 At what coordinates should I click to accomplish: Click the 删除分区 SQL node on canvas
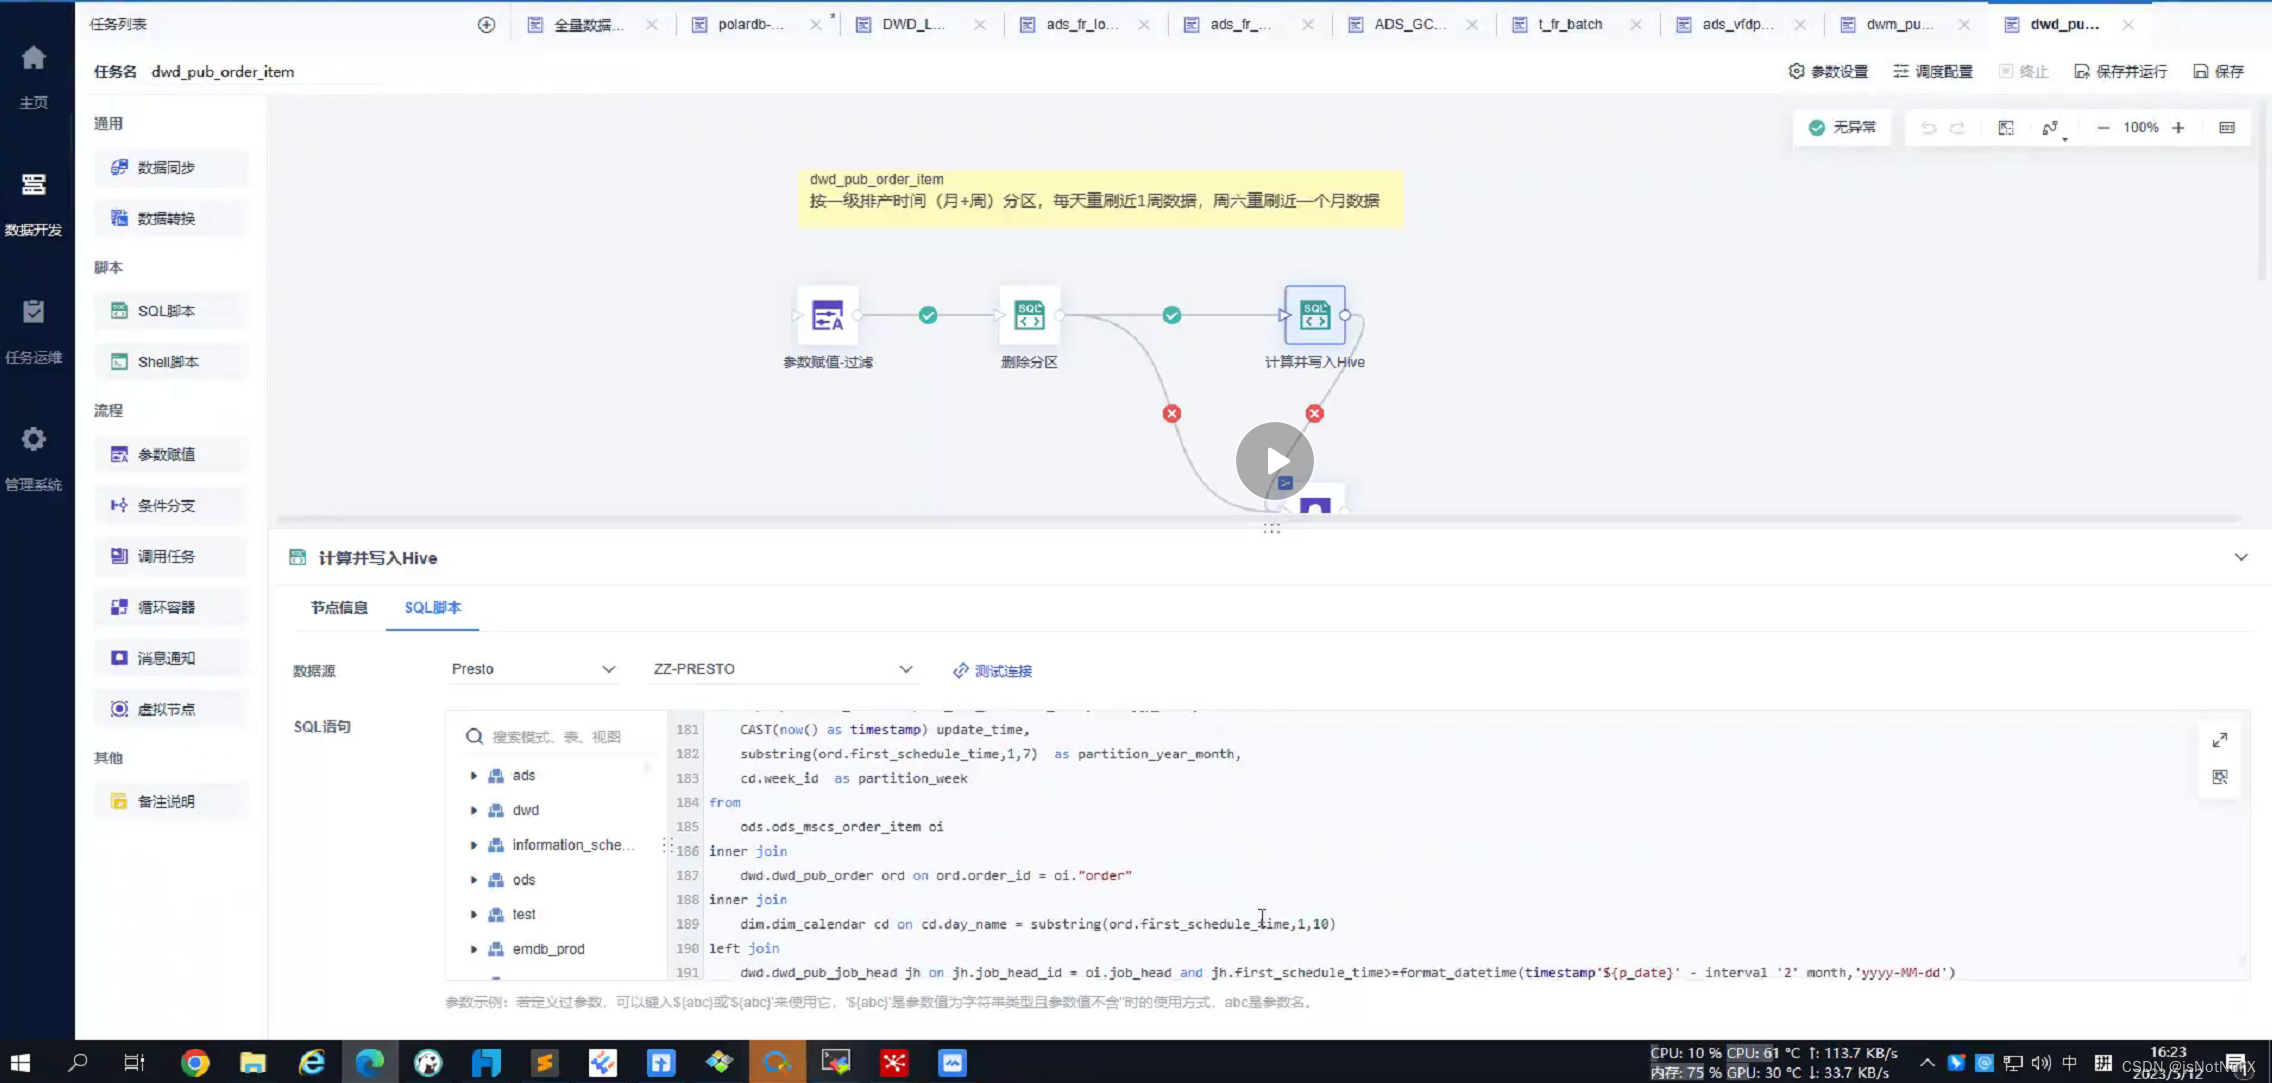point(1029,316)
